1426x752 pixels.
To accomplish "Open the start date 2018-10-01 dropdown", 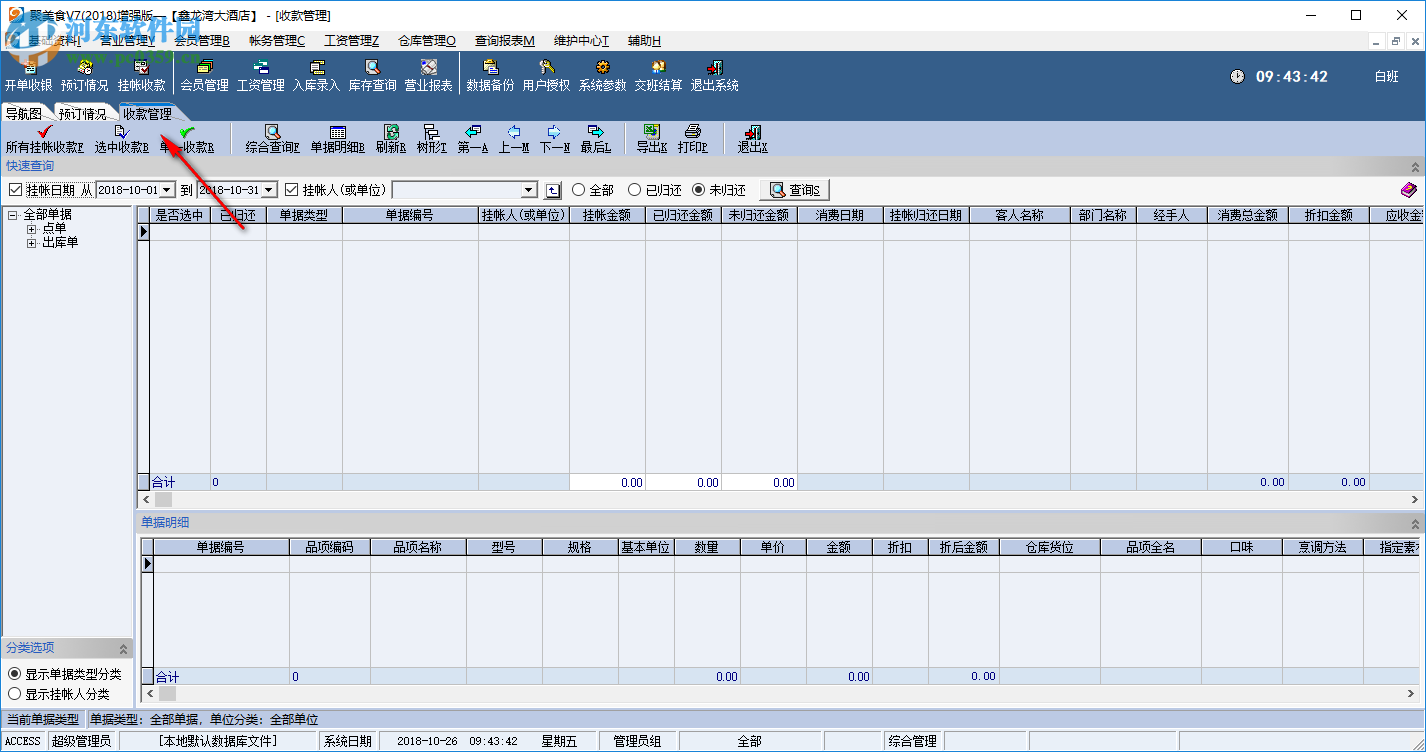I will point(167,190).
